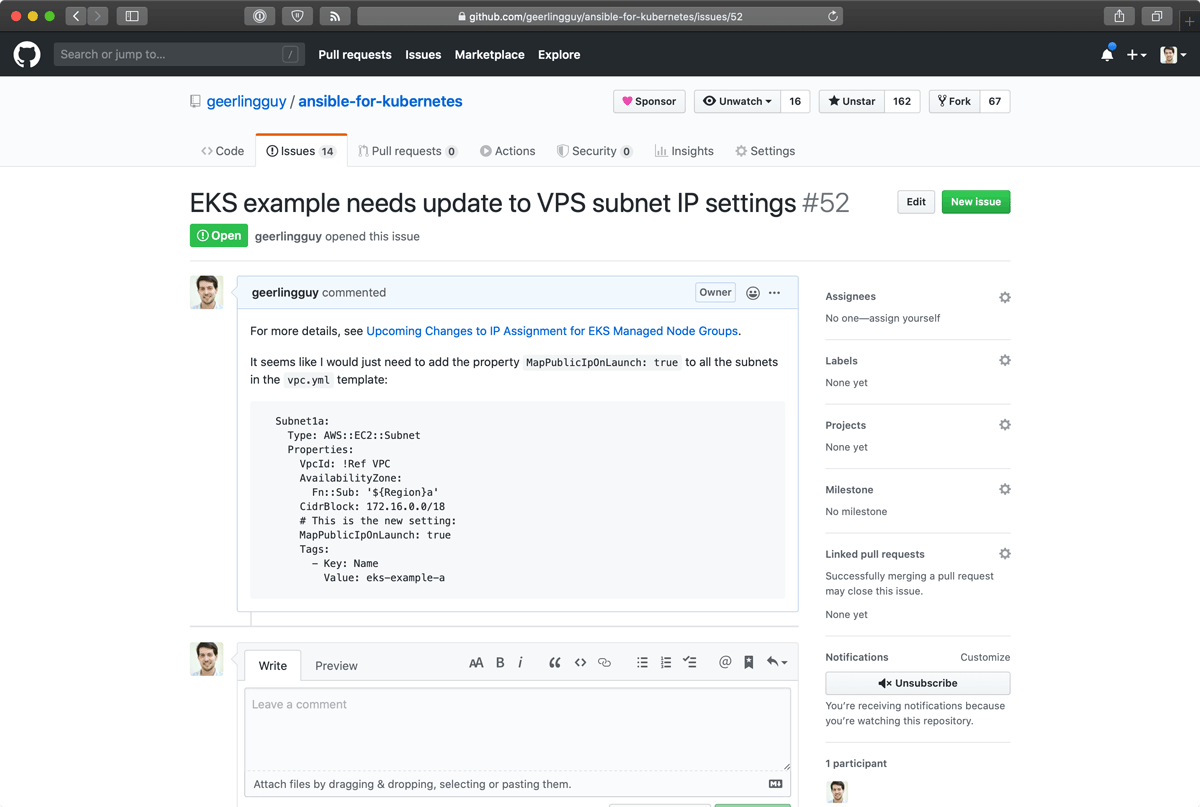Open Issues in top navigation
The width and height of the screenshot is (1200, 807).
[423, 55]
